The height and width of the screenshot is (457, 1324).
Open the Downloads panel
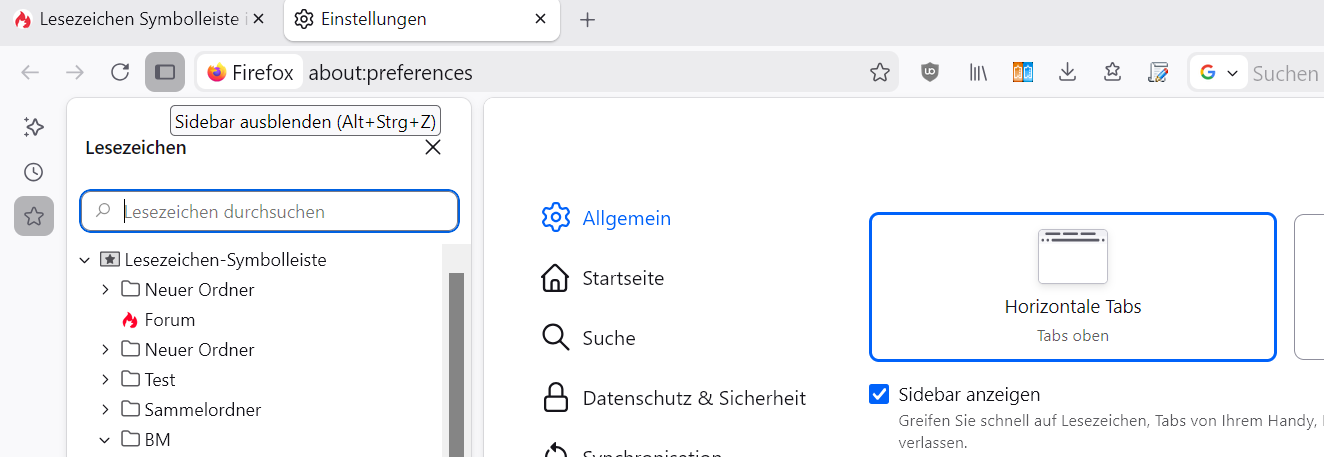1068,72
